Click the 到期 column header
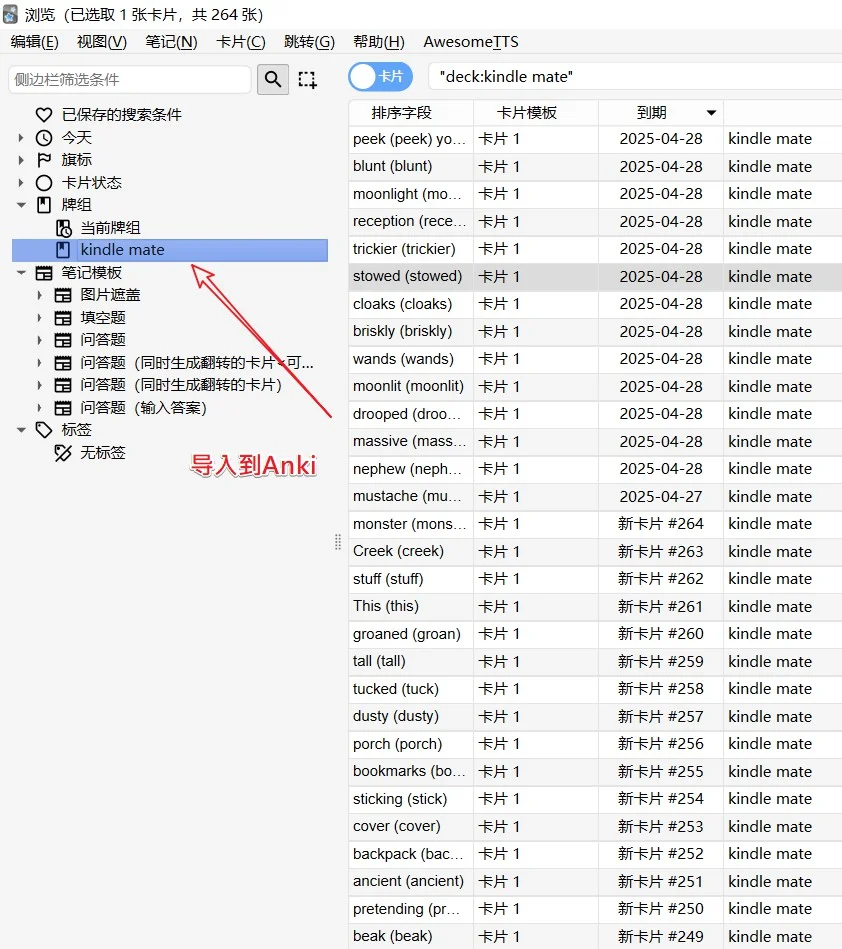Screen dimensions: 842x949 (661, 113)
